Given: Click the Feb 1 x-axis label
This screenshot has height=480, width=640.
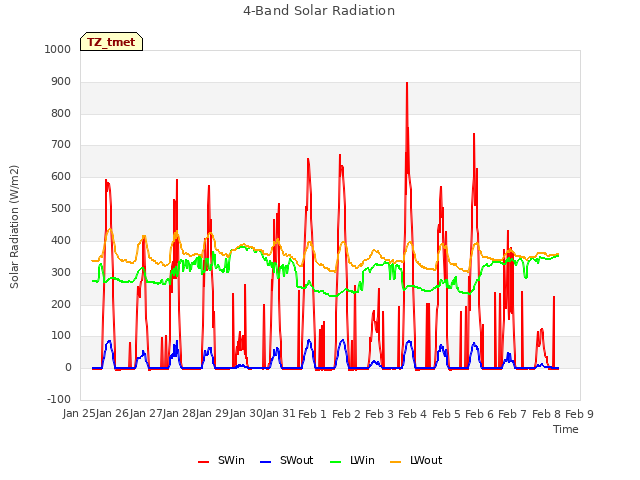Looking at the screenshot, I should 312,414.
